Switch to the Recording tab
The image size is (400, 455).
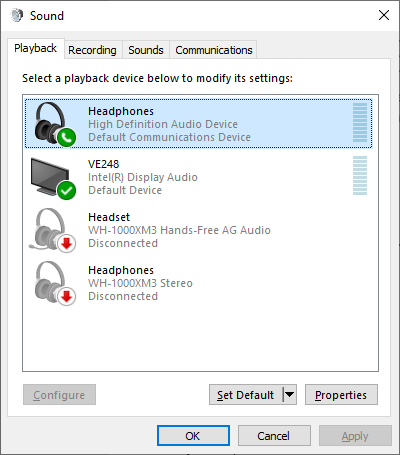92,50
